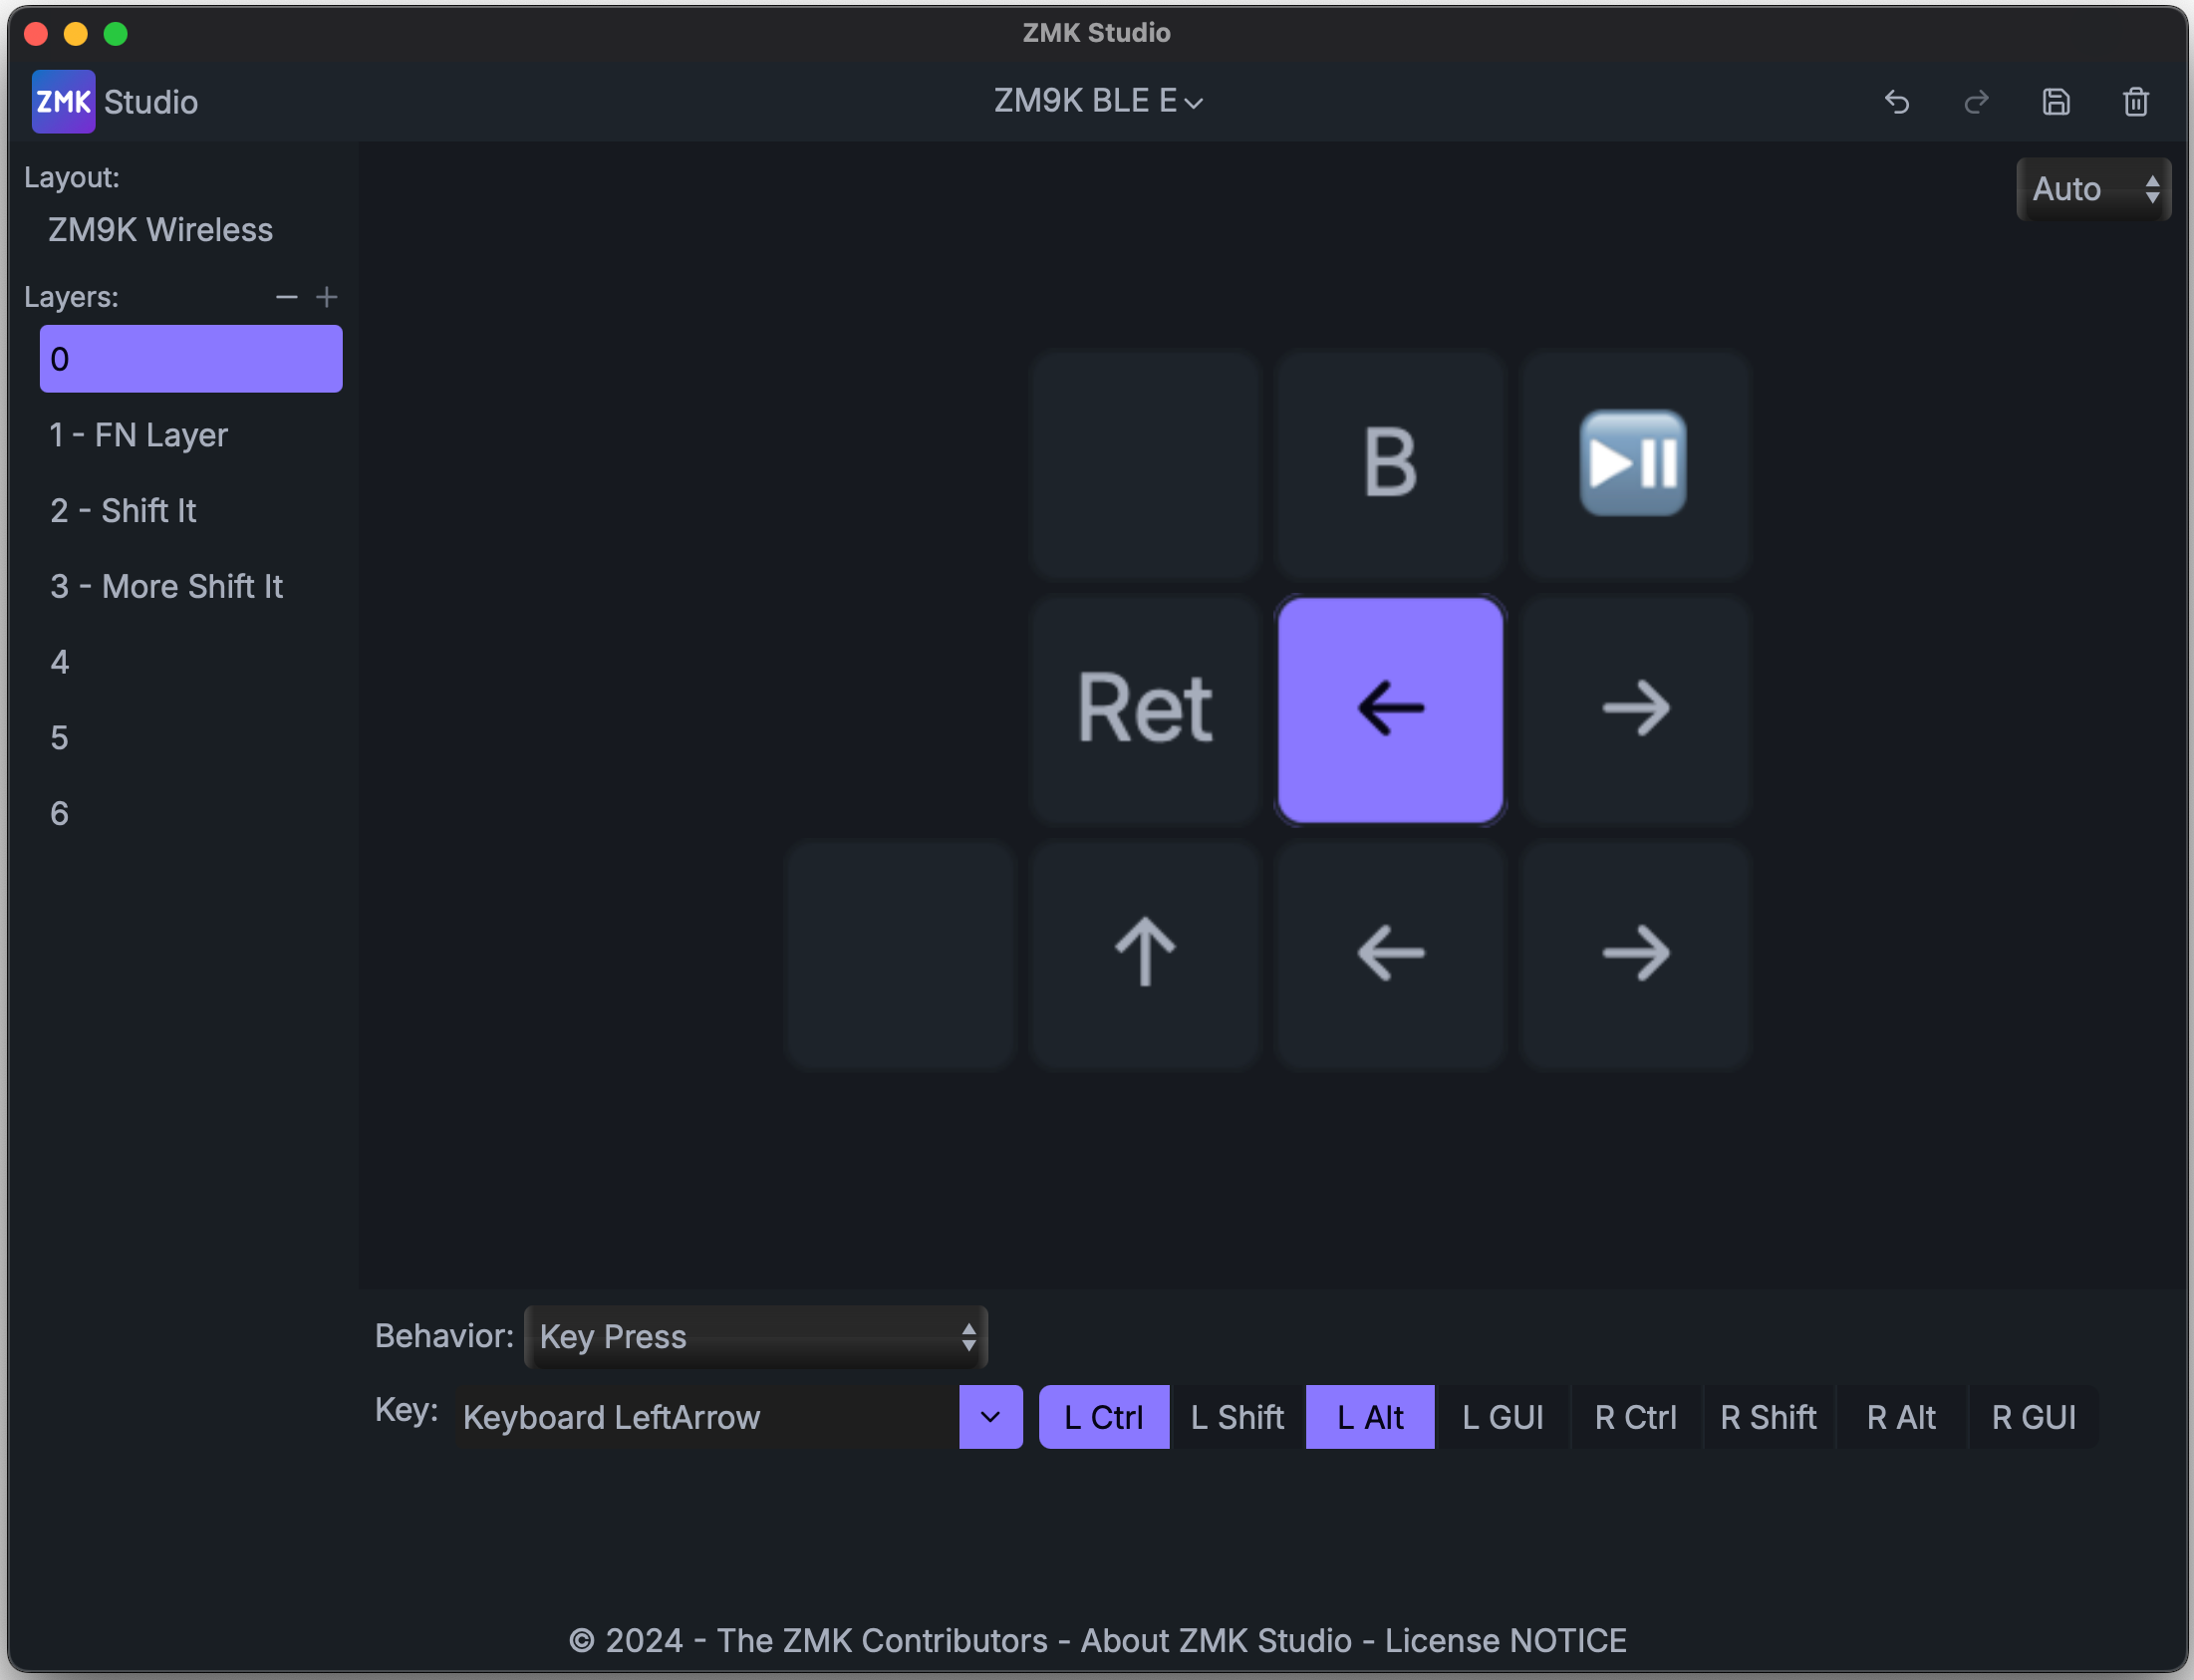Select the 1 - FN Layer
This screenshot has width=2194, height=1680.
191,435
